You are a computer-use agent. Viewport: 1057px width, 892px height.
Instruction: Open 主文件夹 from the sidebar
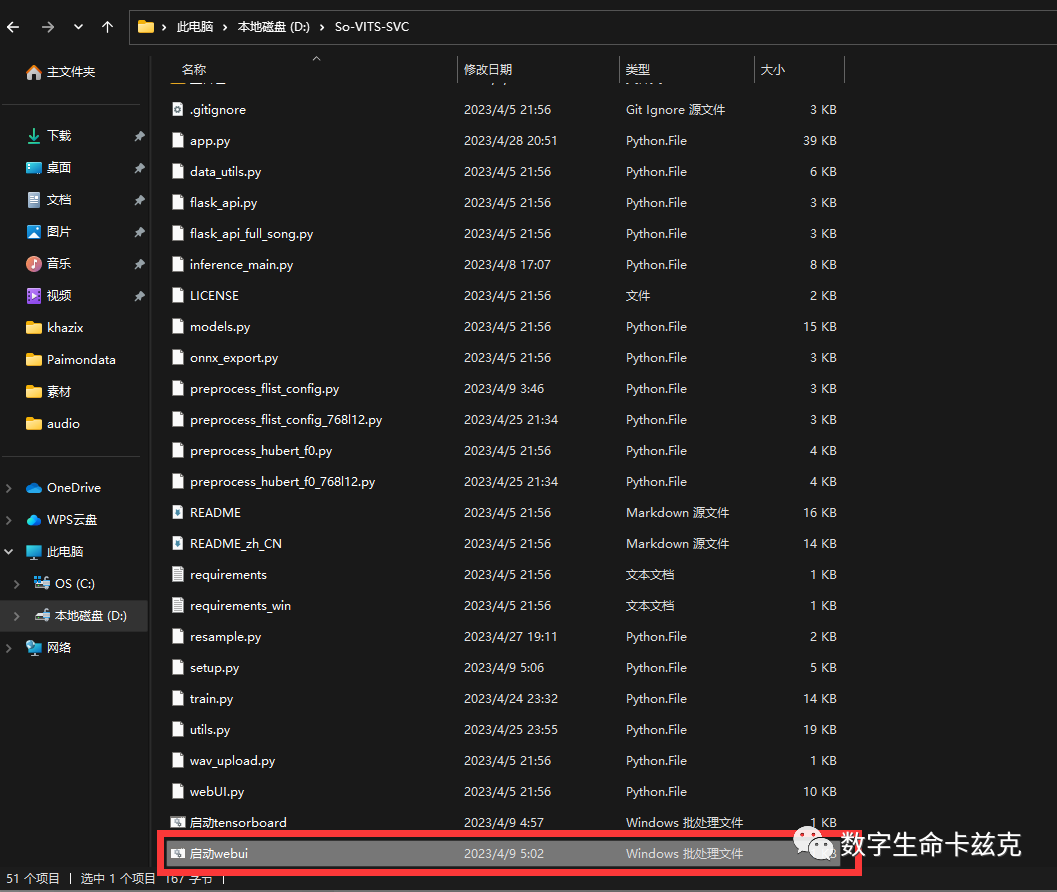(x=68, y=71)
